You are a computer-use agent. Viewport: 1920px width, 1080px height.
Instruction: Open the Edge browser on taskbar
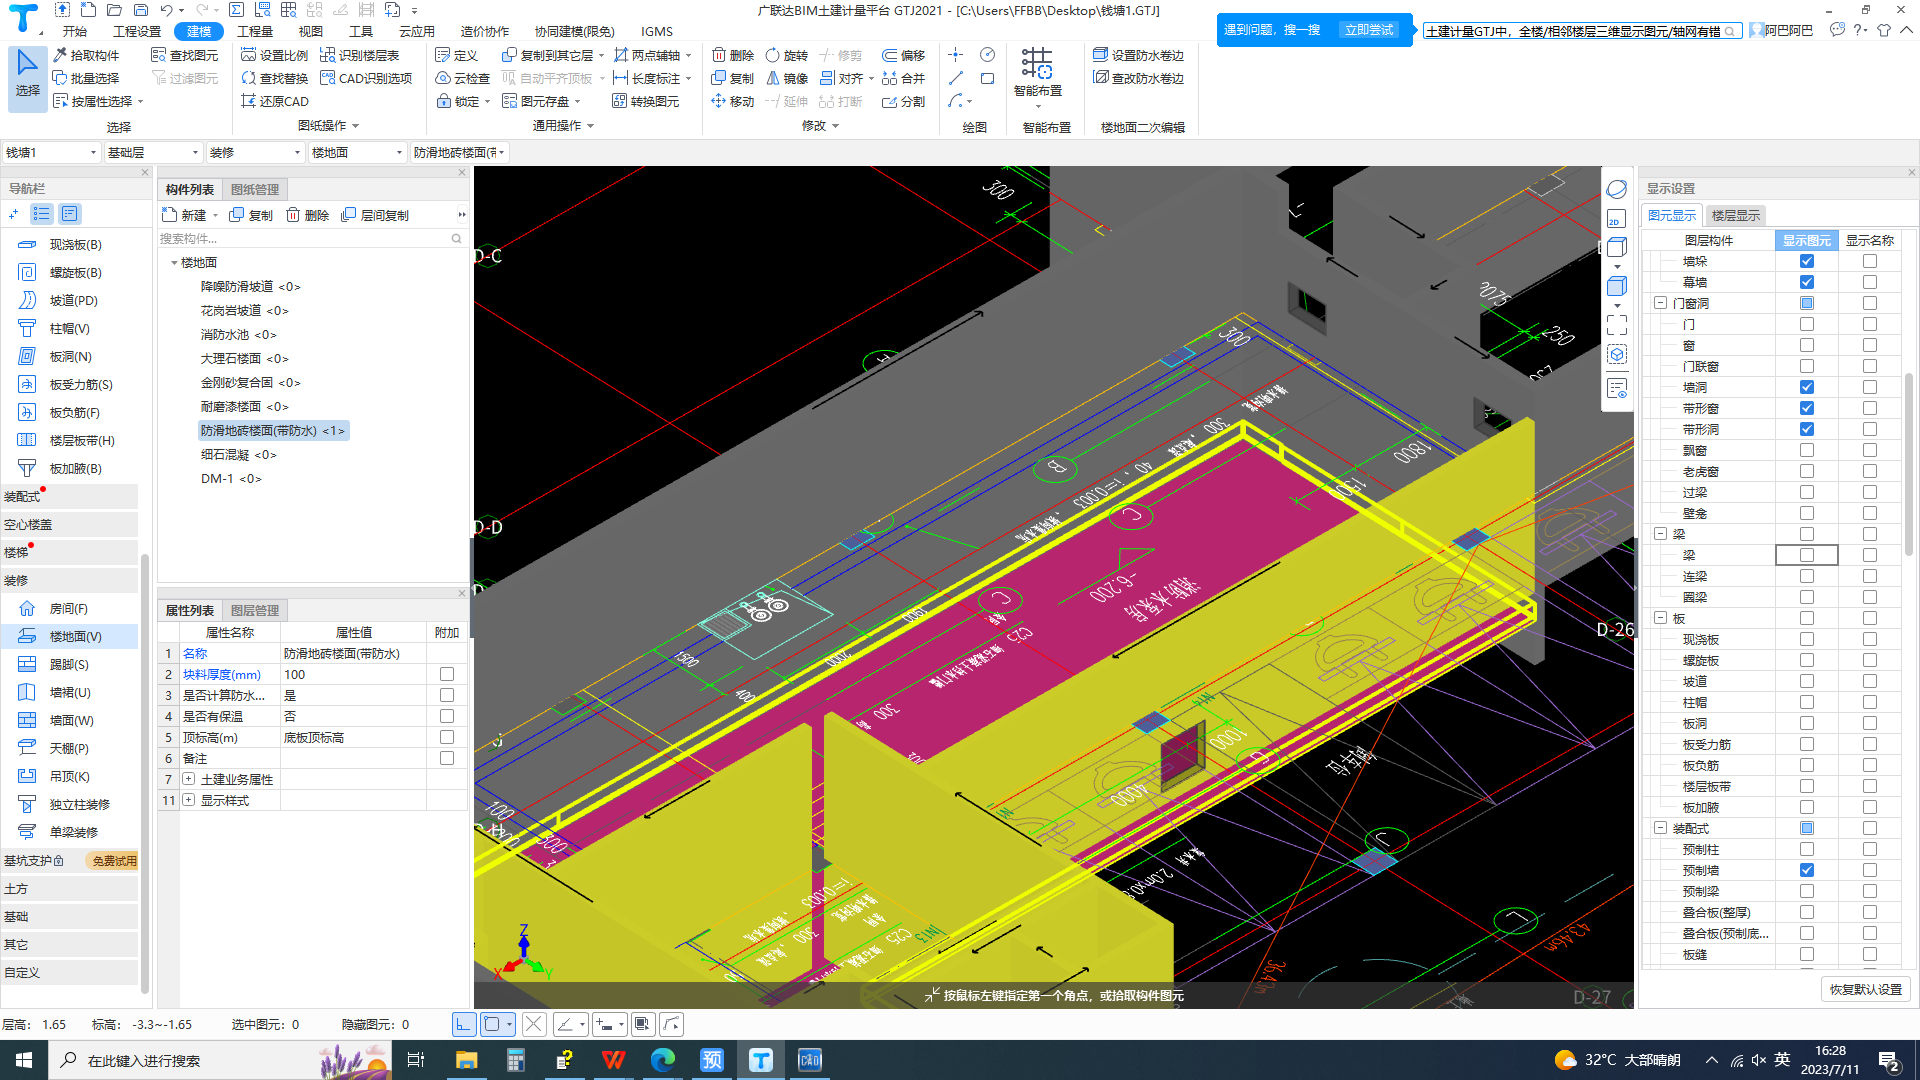663,1060
